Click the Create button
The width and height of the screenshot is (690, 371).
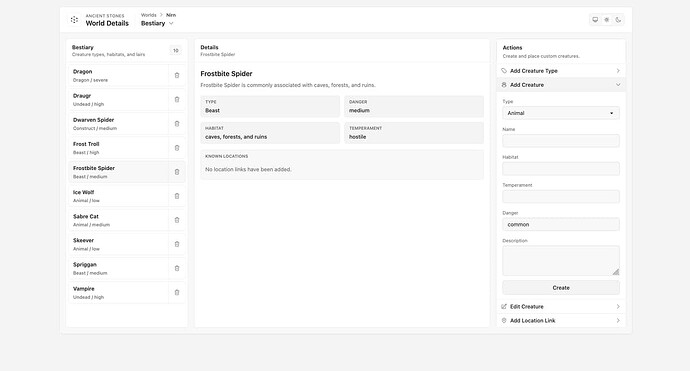coord(561,288)
